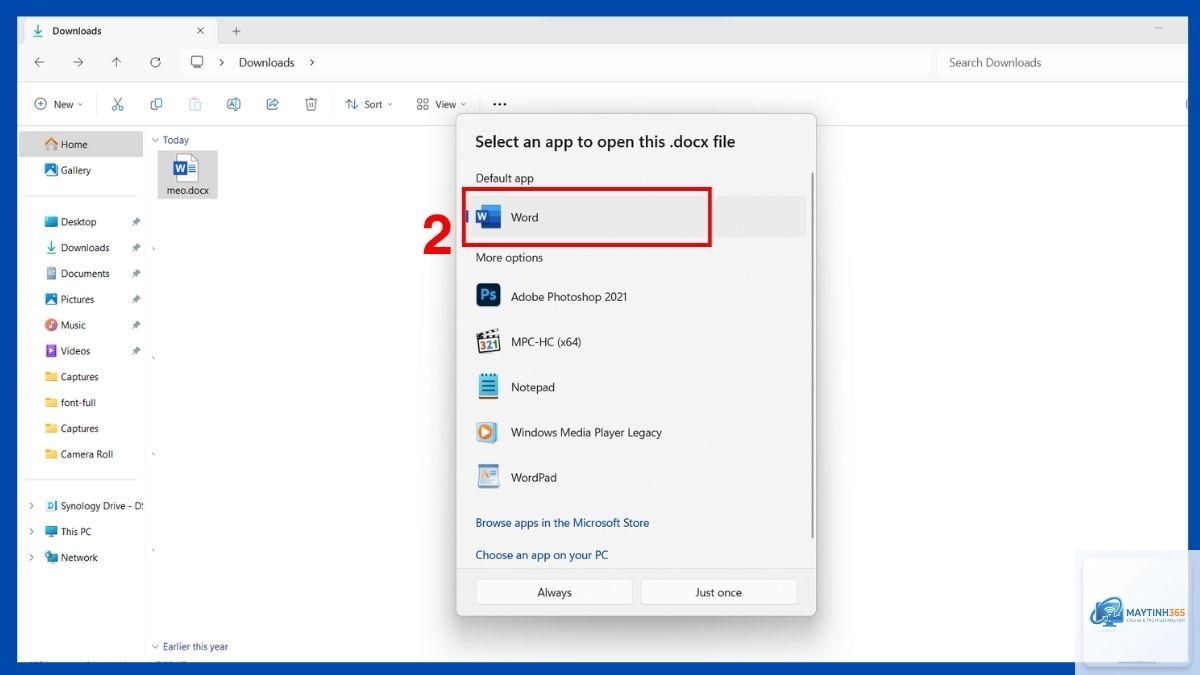1200x675 pixels.
Task: Click the chevron after Downloads in address bar
Action: 312,62
